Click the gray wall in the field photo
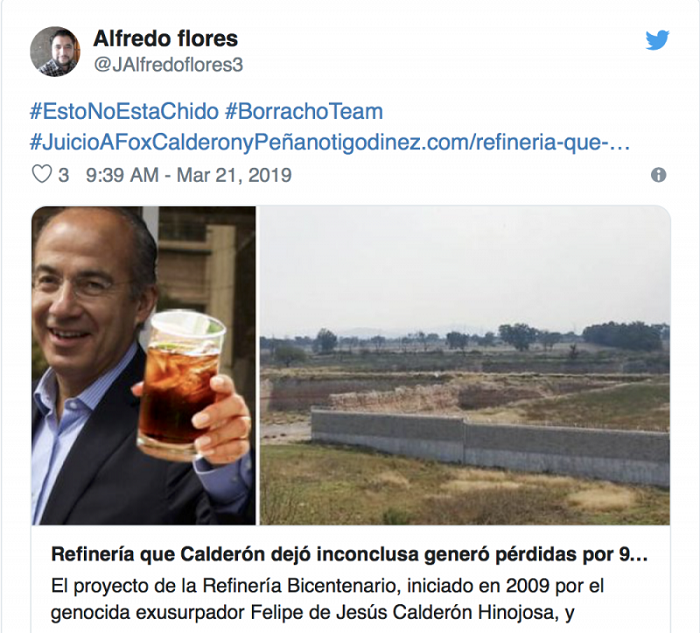The width and height of the screenshot is (700, 633). click(x=490, y=446)
